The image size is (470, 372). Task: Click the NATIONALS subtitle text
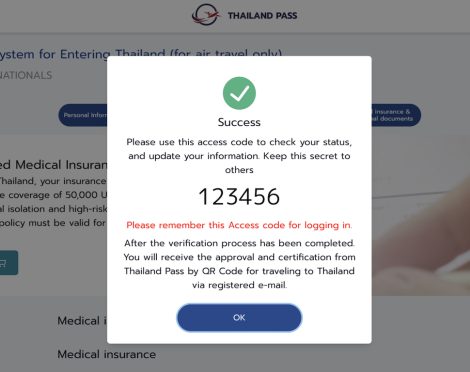[26, 75]
